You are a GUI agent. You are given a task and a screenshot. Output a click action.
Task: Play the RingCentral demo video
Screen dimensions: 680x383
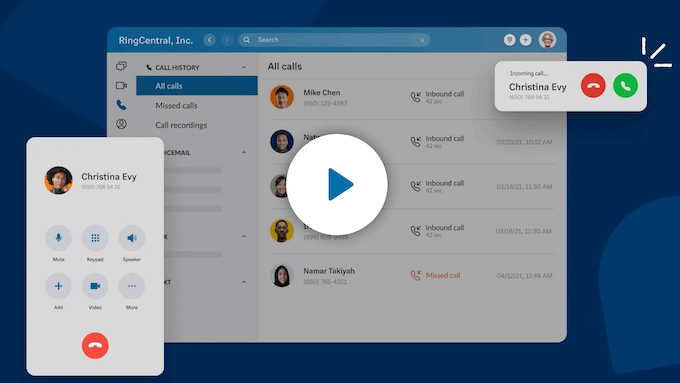pyautogui.click(x=337, y=184)
